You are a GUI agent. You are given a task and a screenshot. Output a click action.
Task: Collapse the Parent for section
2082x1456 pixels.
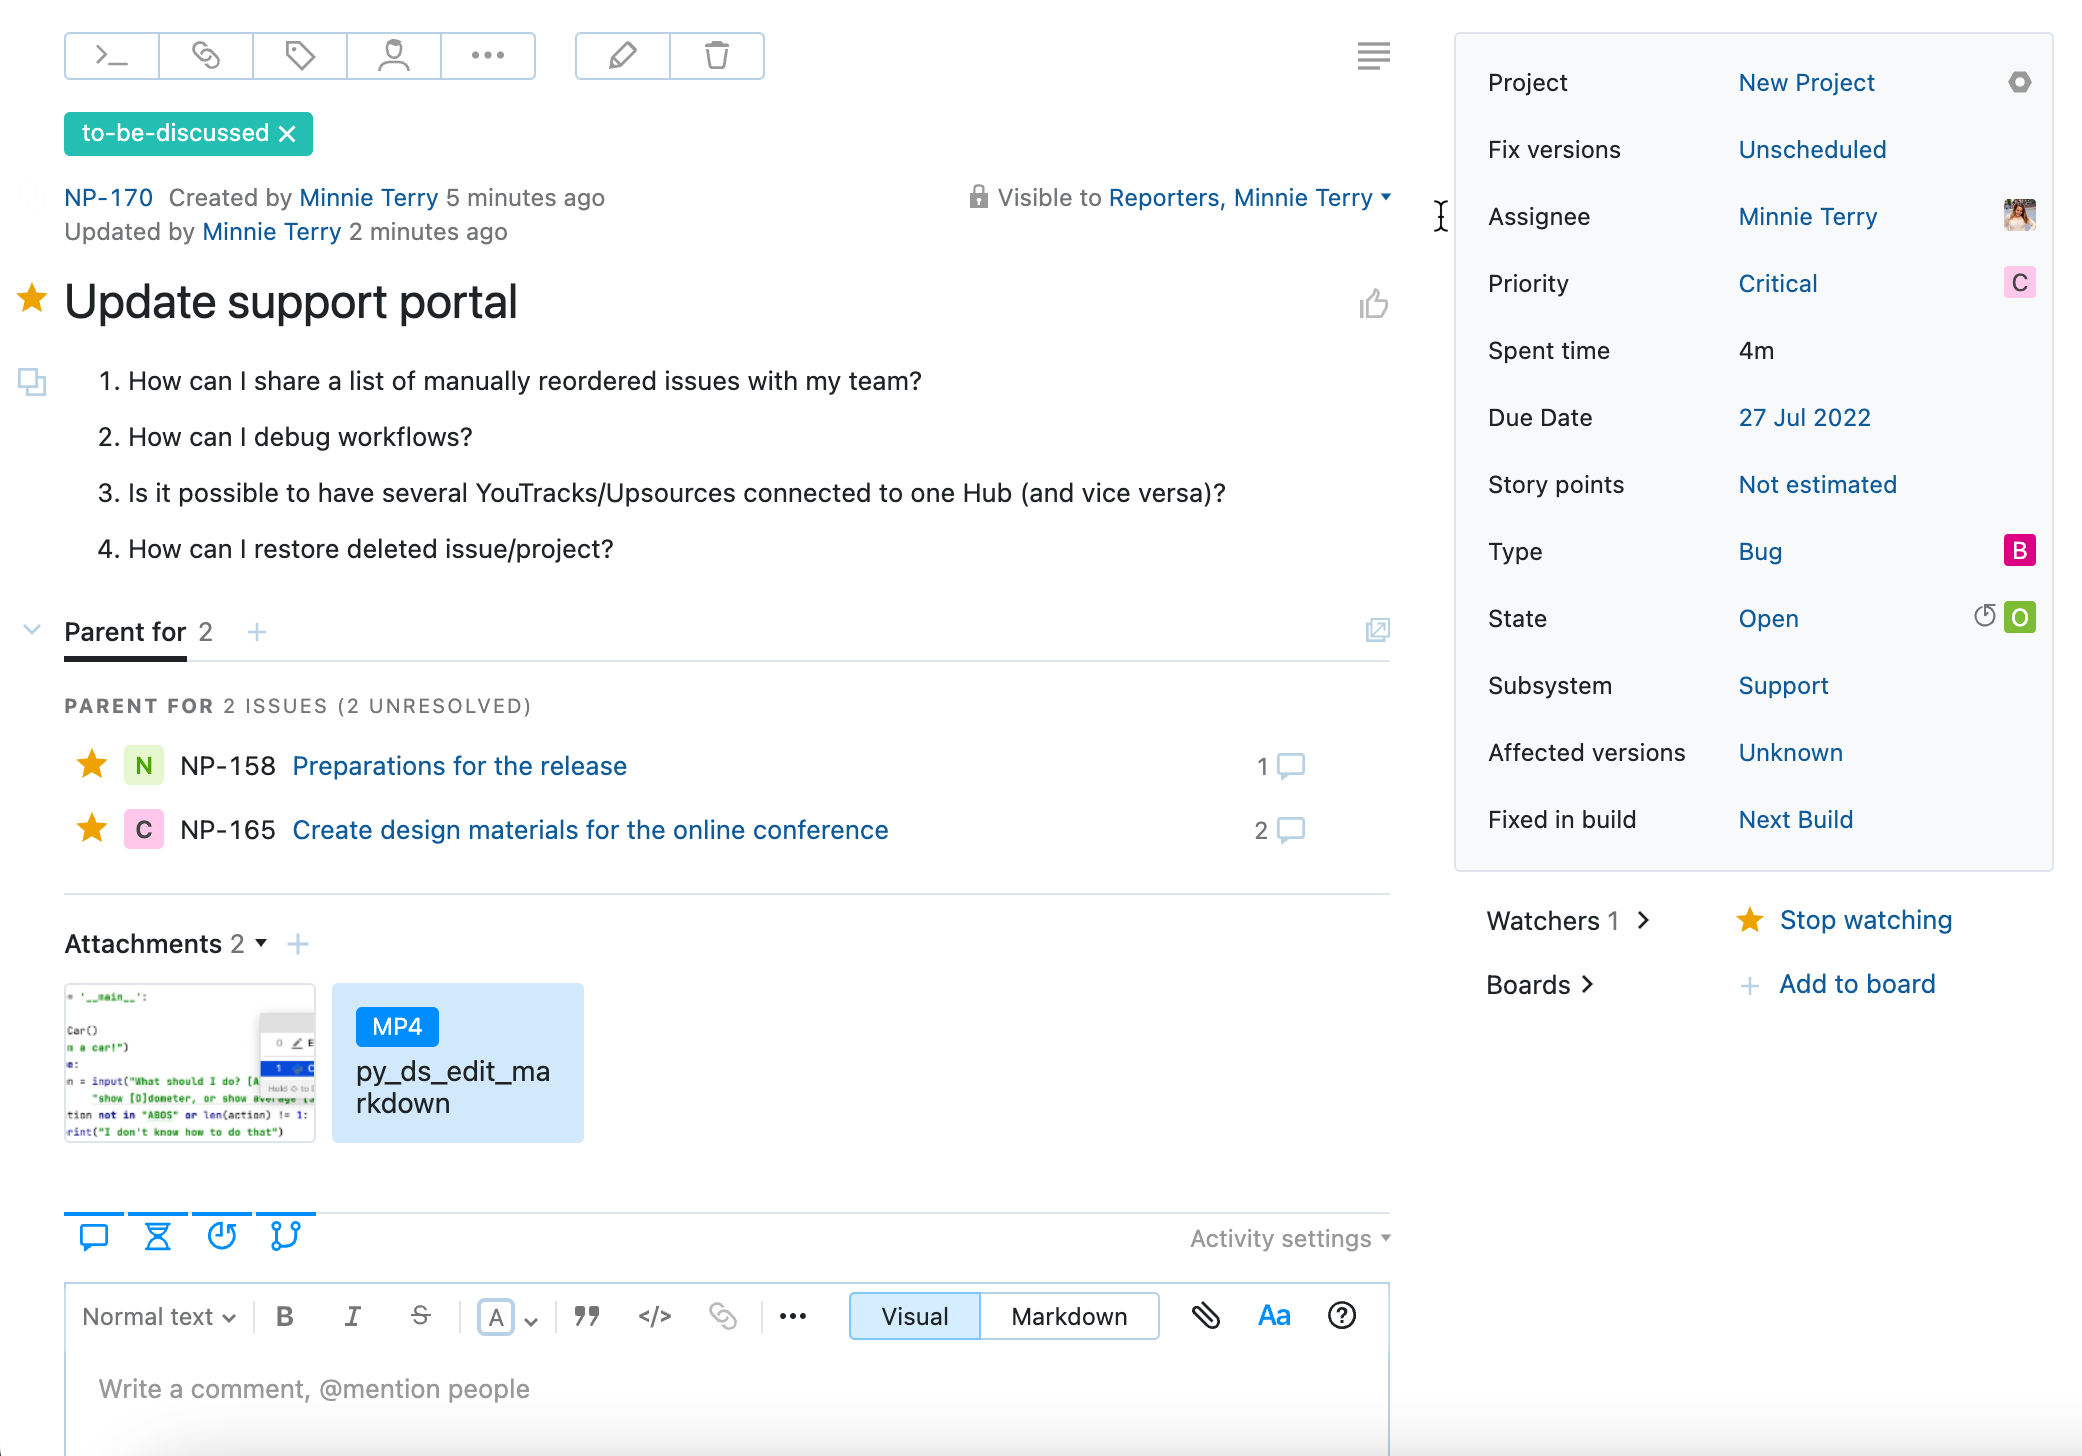click(32, 630)
